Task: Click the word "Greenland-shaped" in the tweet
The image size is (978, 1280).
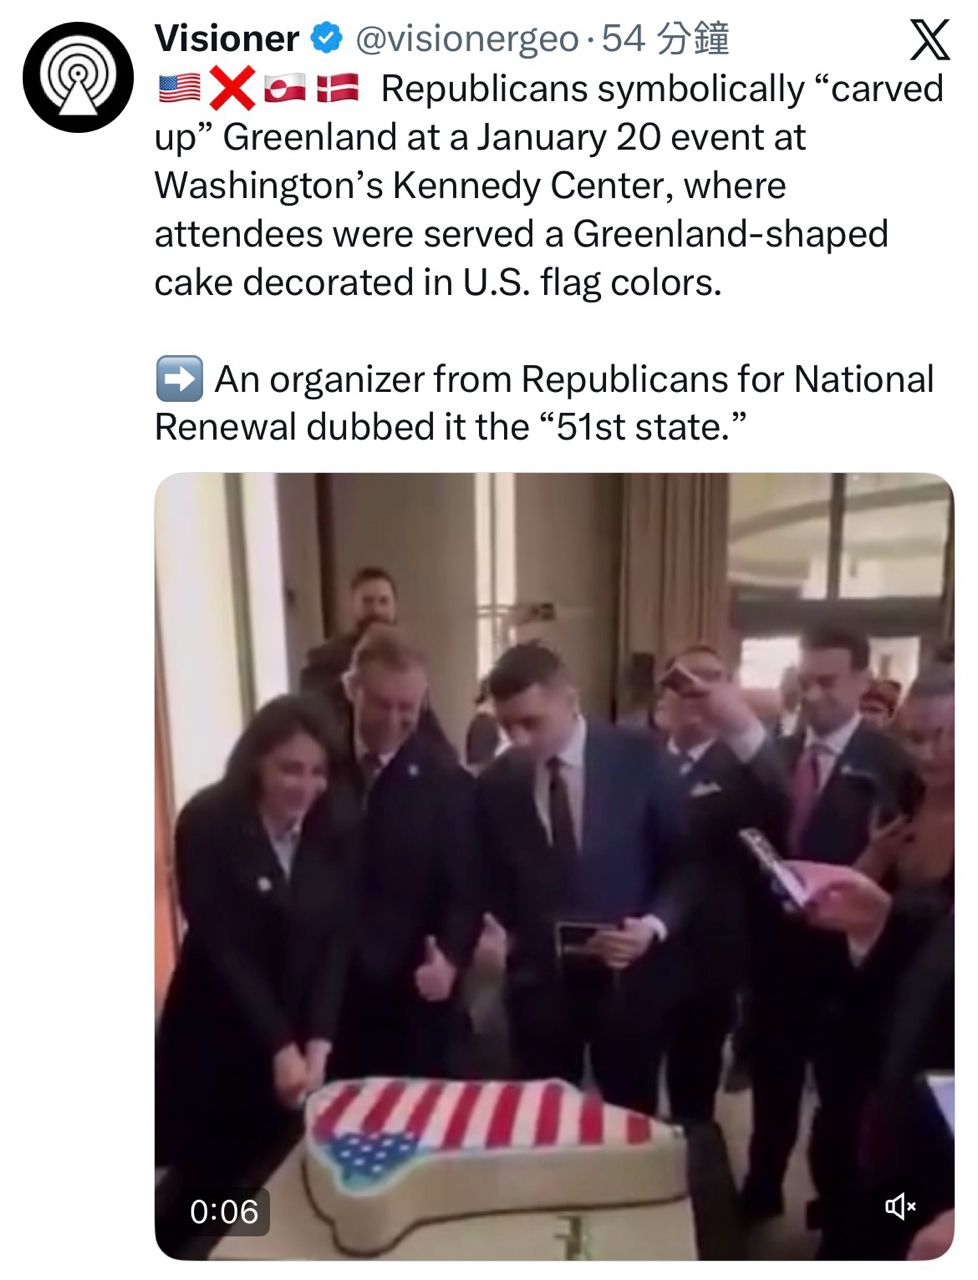Action: 730,234
